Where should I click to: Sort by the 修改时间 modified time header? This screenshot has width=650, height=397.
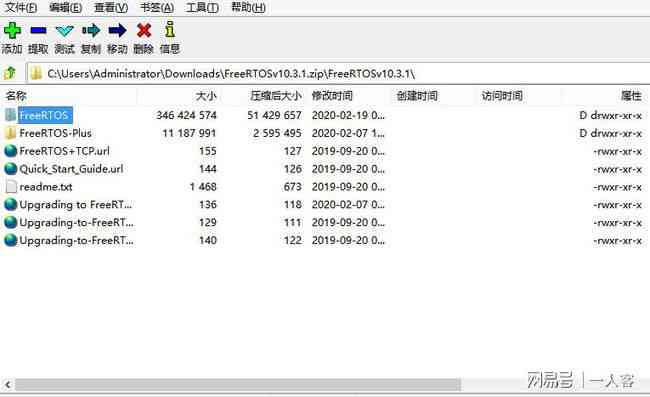click(332, 96)
